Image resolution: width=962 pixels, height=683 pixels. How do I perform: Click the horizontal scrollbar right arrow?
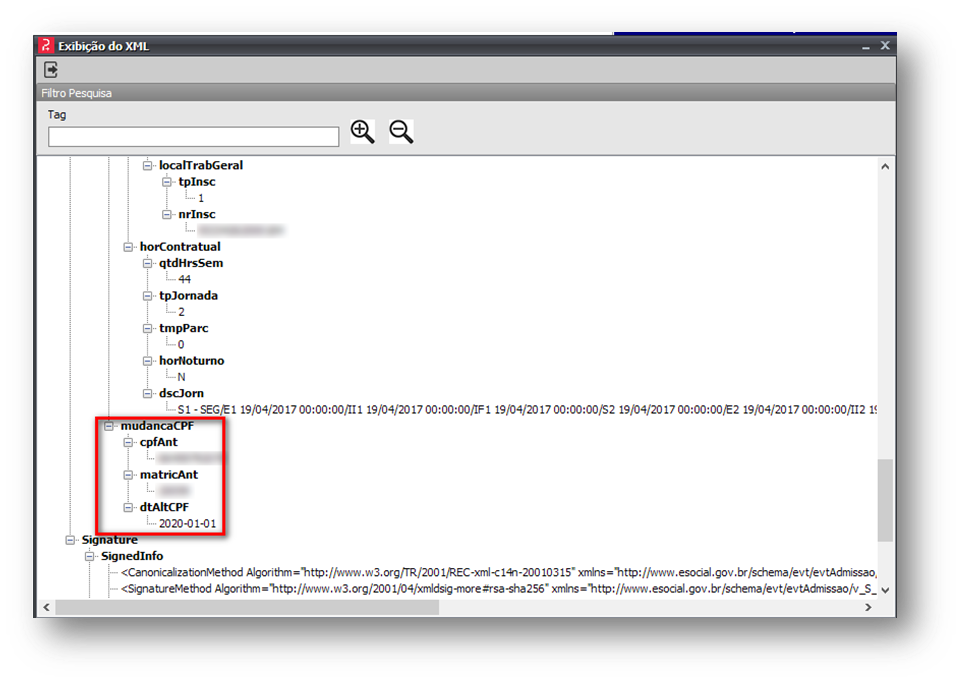[x=868, y=607]
